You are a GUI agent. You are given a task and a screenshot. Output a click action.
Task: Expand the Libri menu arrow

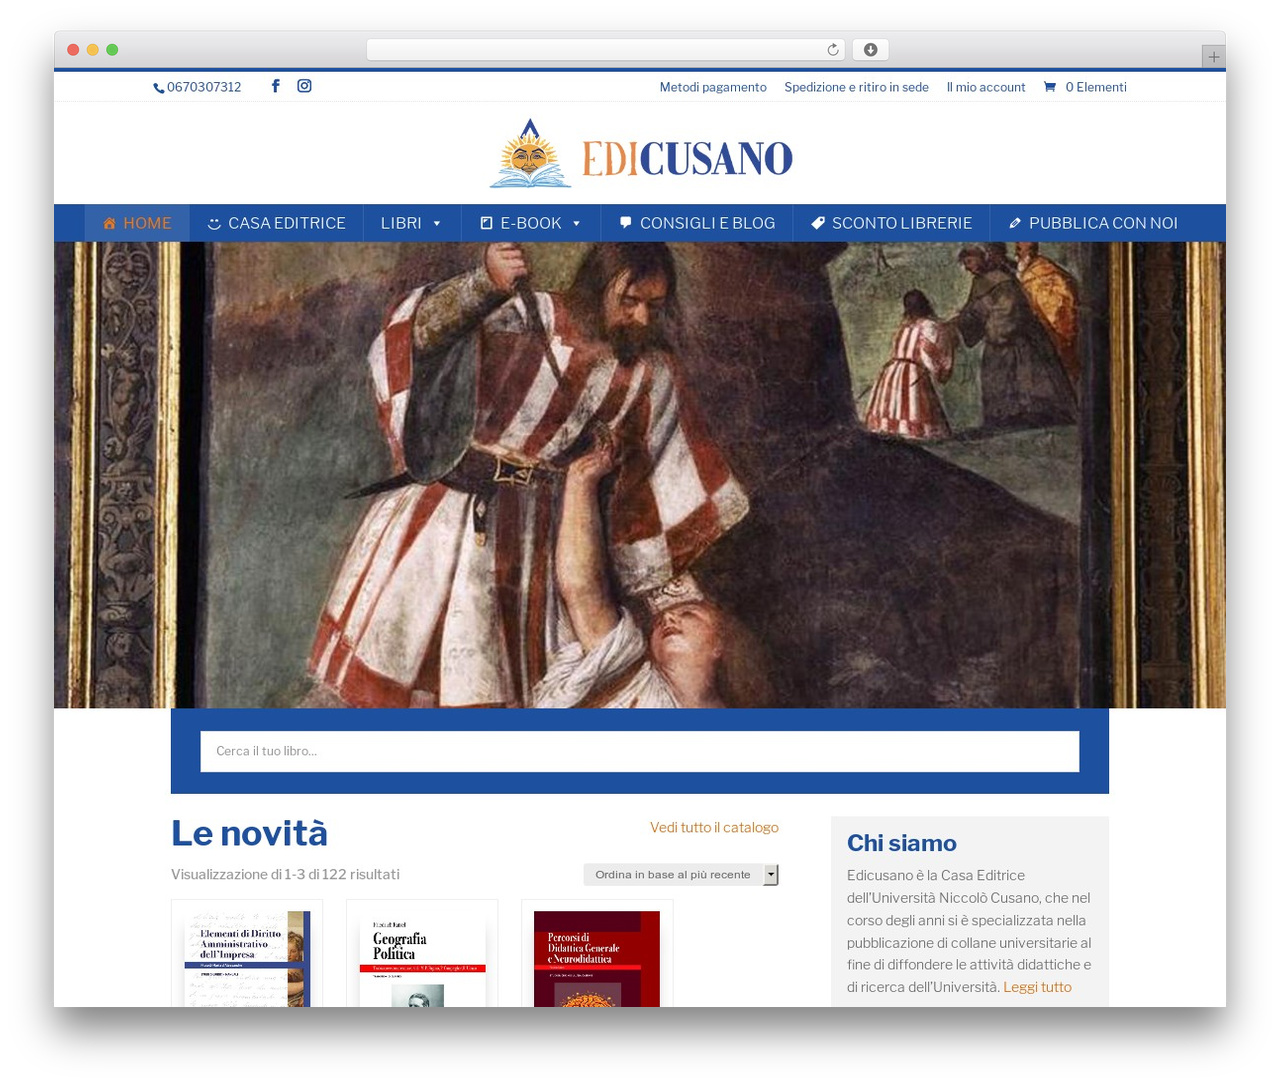(x=437, y=224)
